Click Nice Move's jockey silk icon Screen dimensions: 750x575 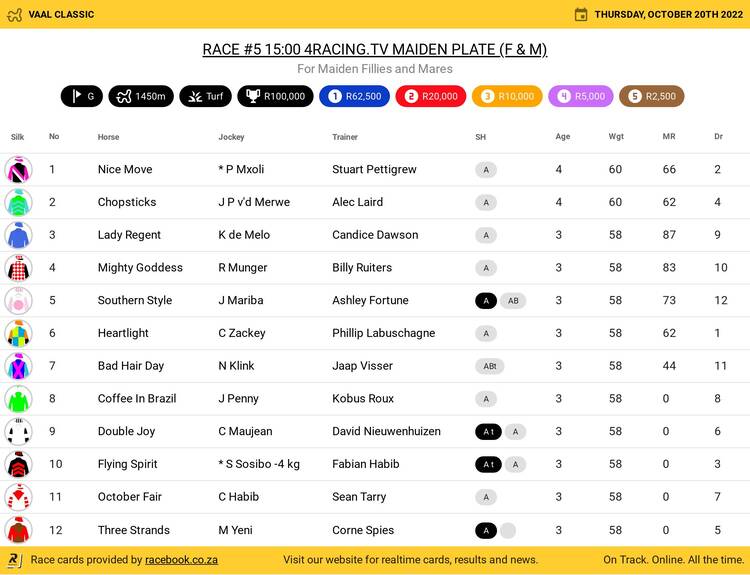[18, 170]
